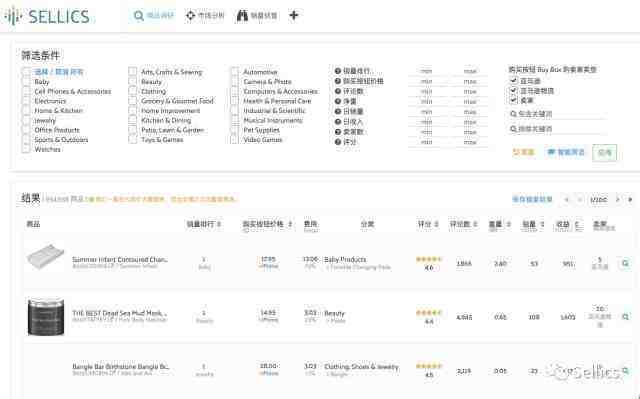Select the Beauty category checkbox
The width and height of the screenshot is (640, 399).
click(x=132, y=82)
